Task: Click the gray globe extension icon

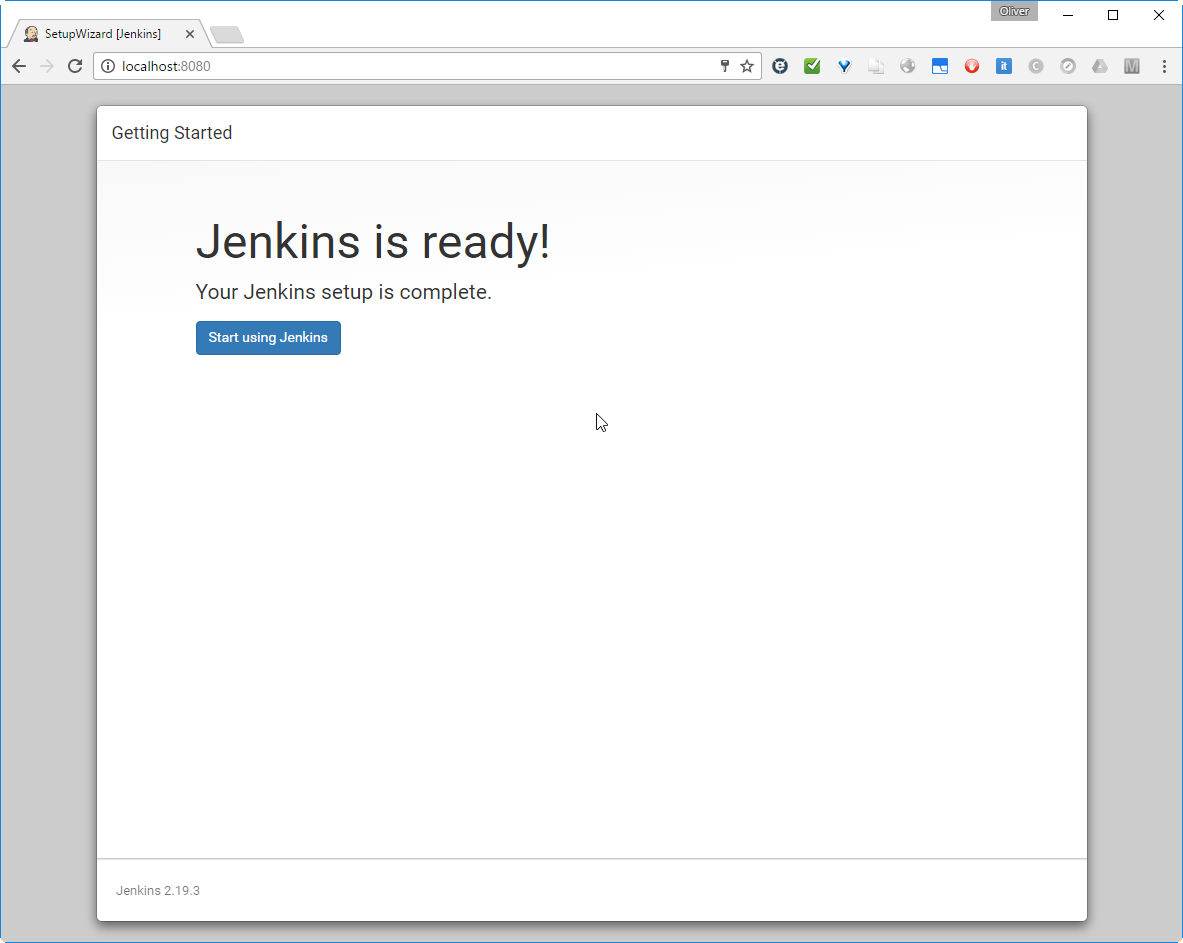Action: point(908,66)
